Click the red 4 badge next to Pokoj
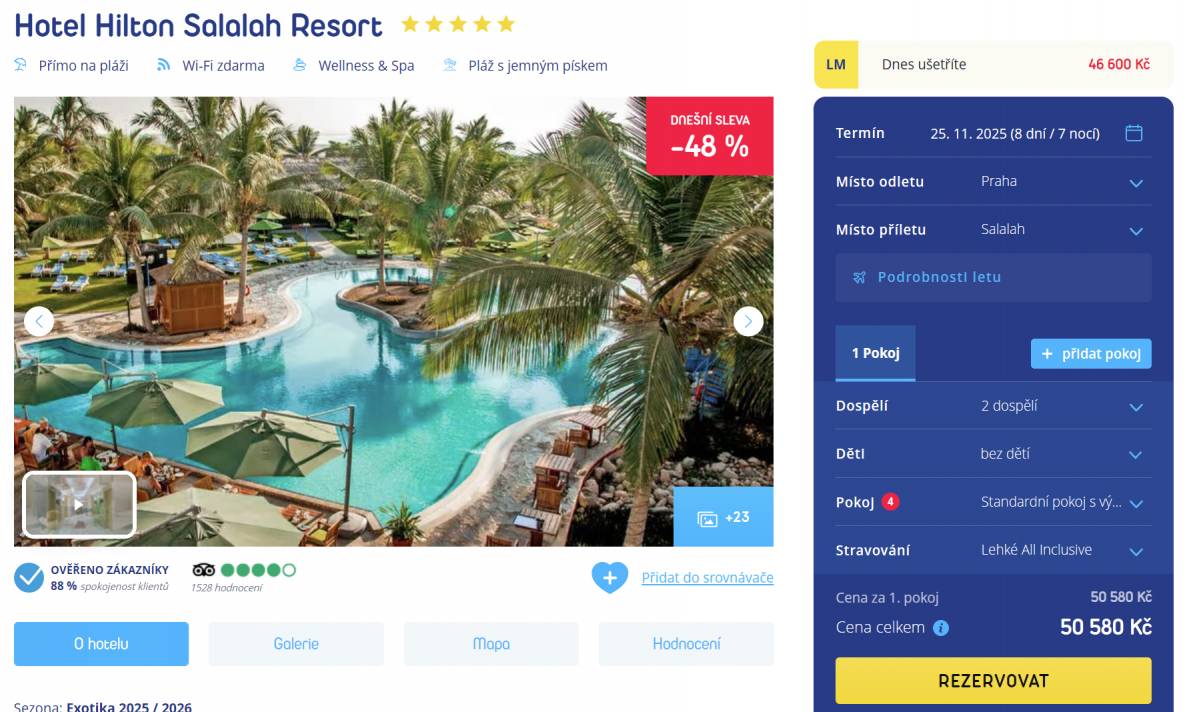 point(890,501)
